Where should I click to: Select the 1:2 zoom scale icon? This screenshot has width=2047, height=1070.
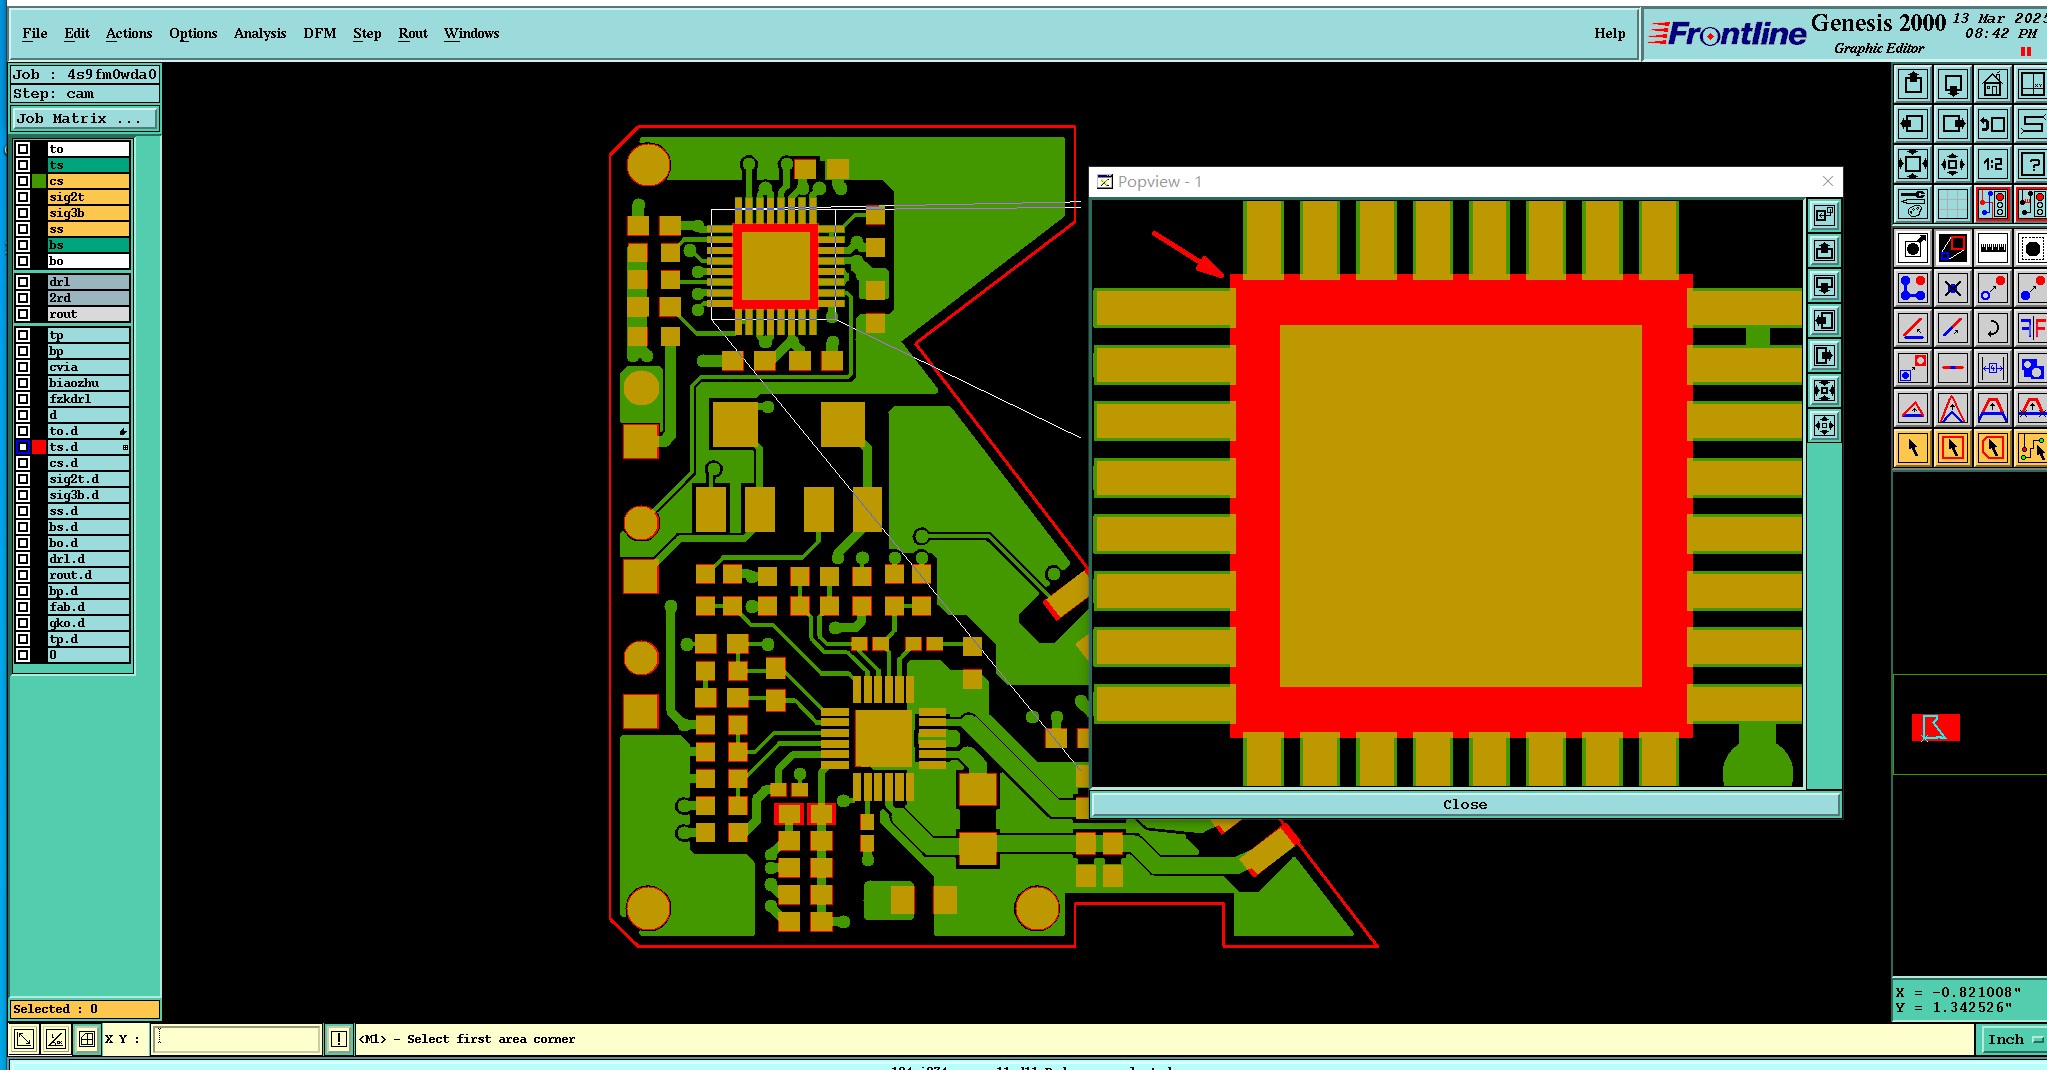click(1992, 164)
